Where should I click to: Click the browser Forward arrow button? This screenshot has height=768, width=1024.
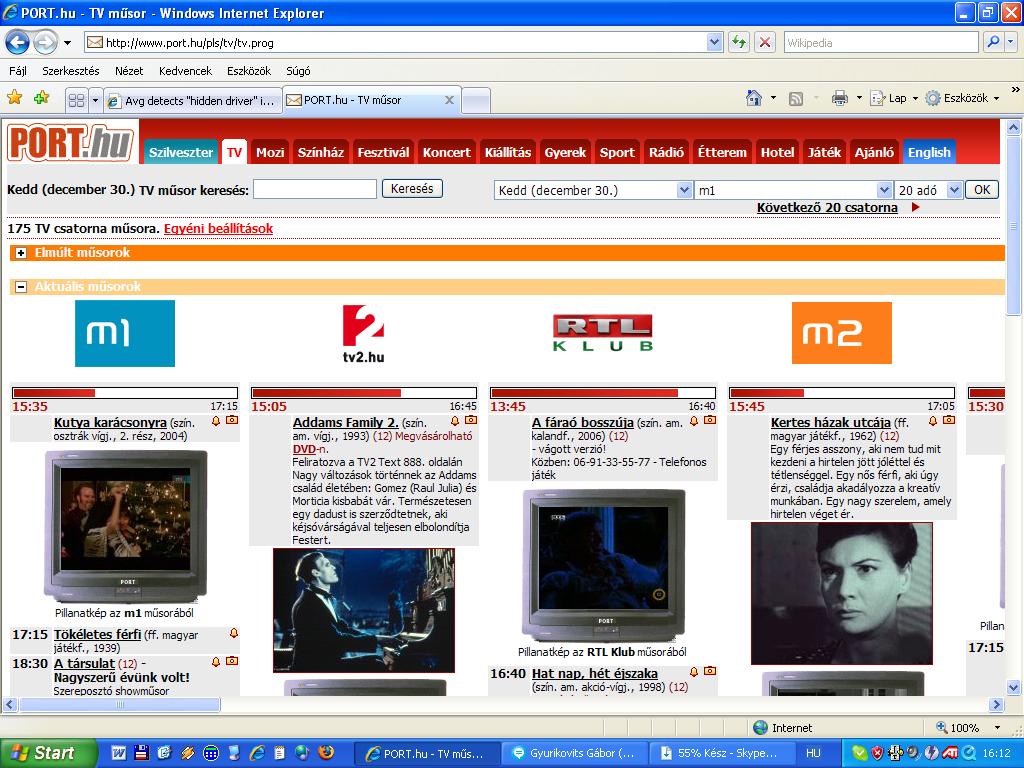tap(45, 43)
